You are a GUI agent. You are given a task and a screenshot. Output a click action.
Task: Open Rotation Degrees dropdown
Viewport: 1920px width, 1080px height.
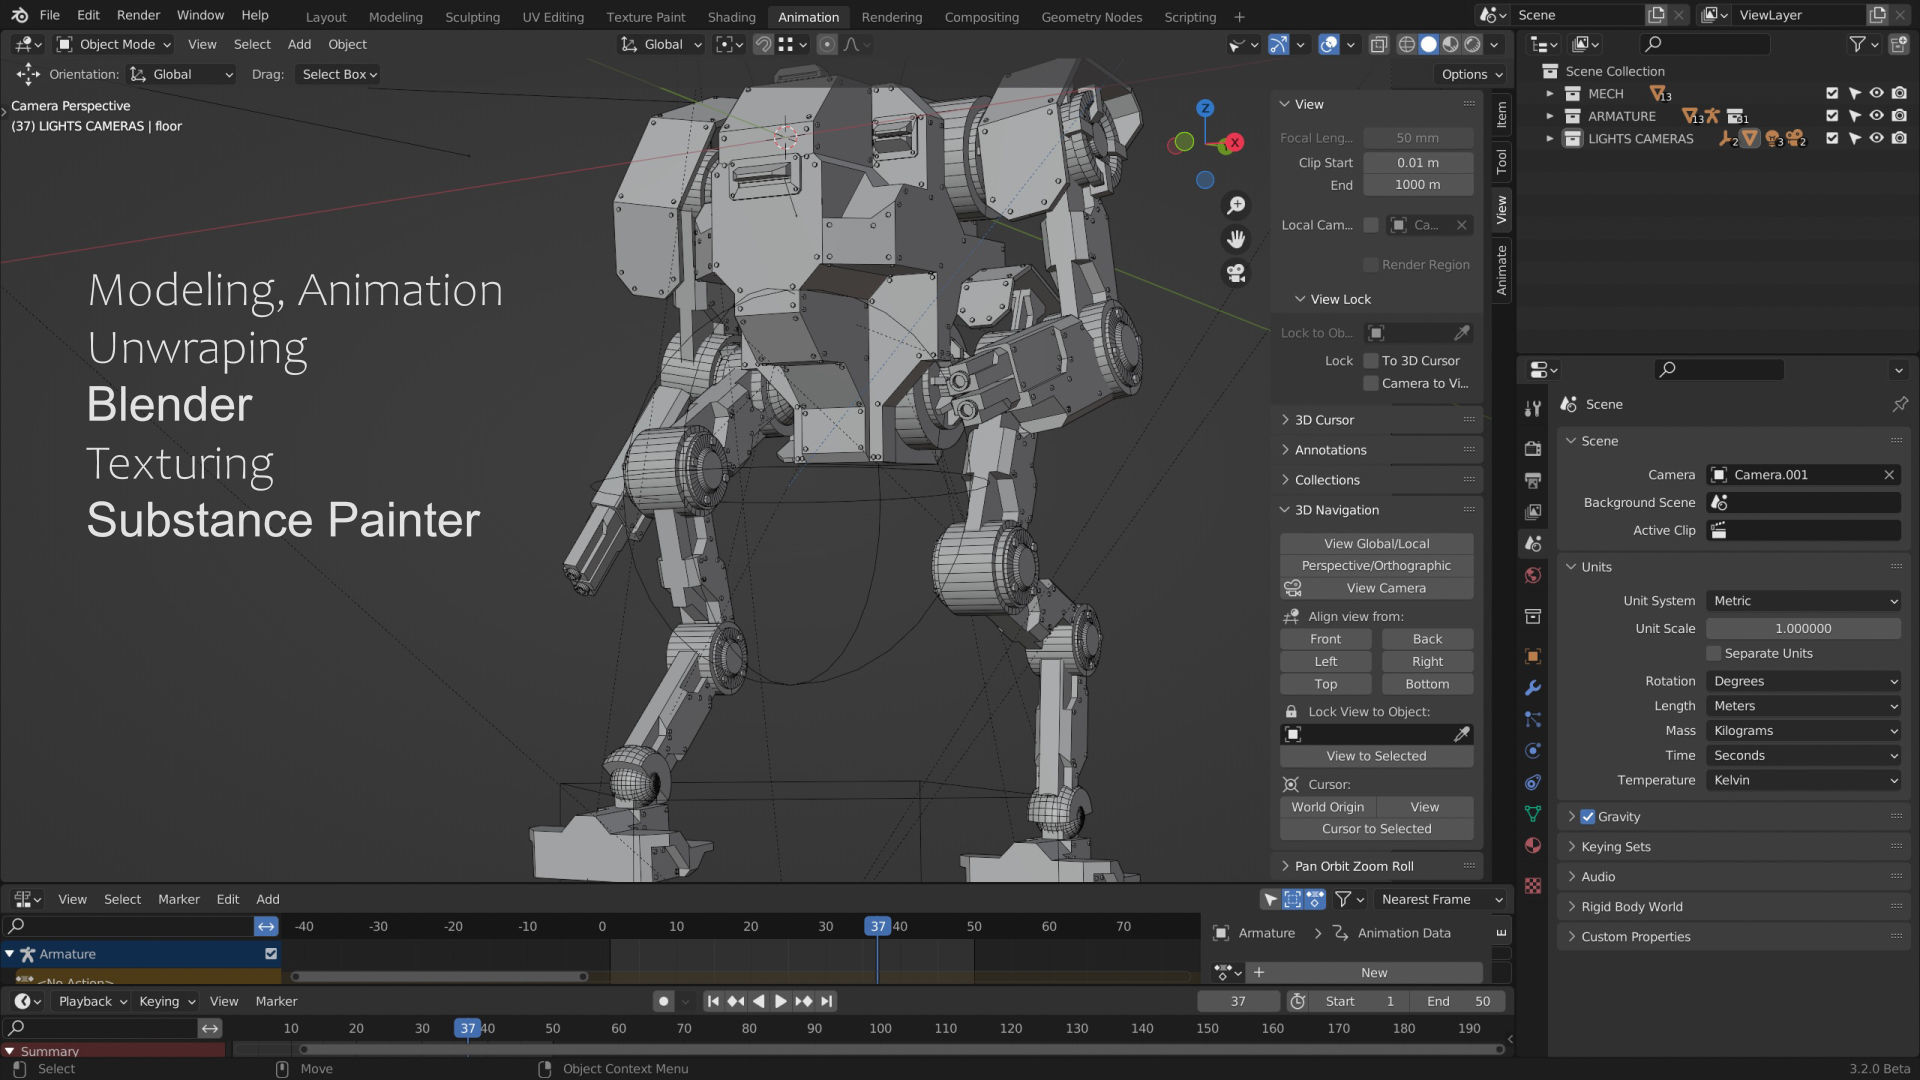(1803, 681)
